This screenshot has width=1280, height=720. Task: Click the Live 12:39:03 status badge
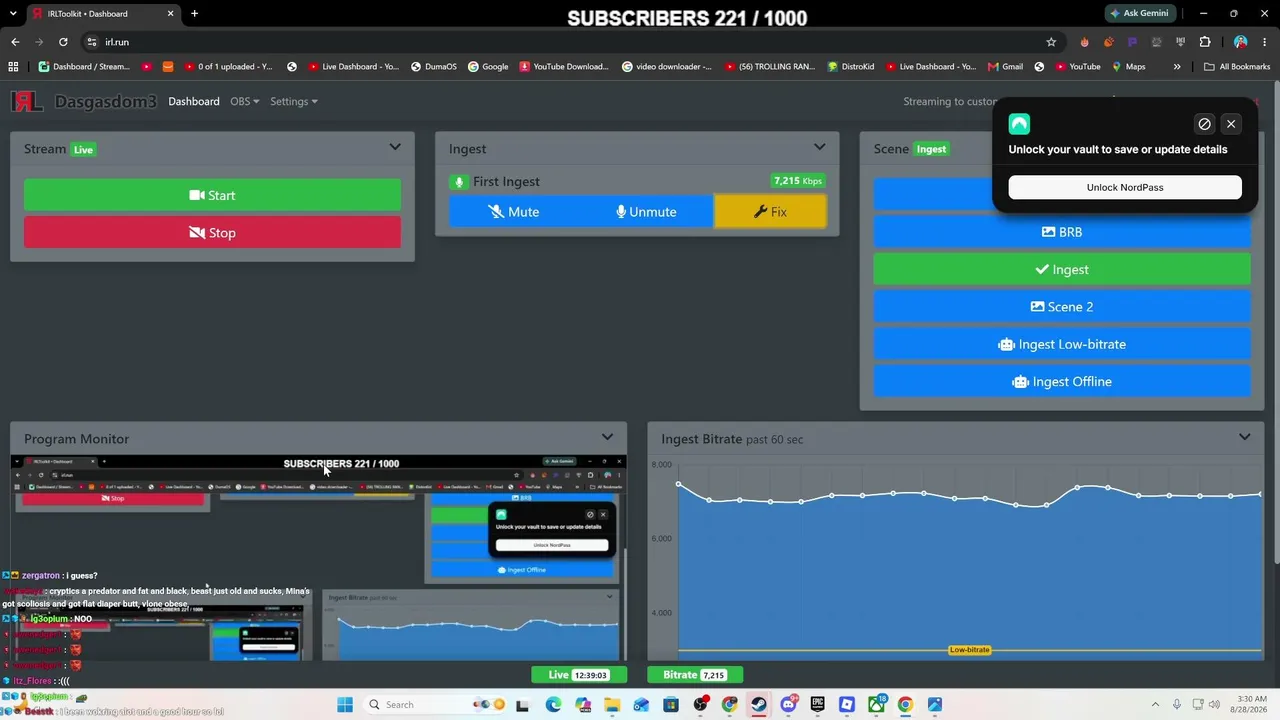click(579, 675)
